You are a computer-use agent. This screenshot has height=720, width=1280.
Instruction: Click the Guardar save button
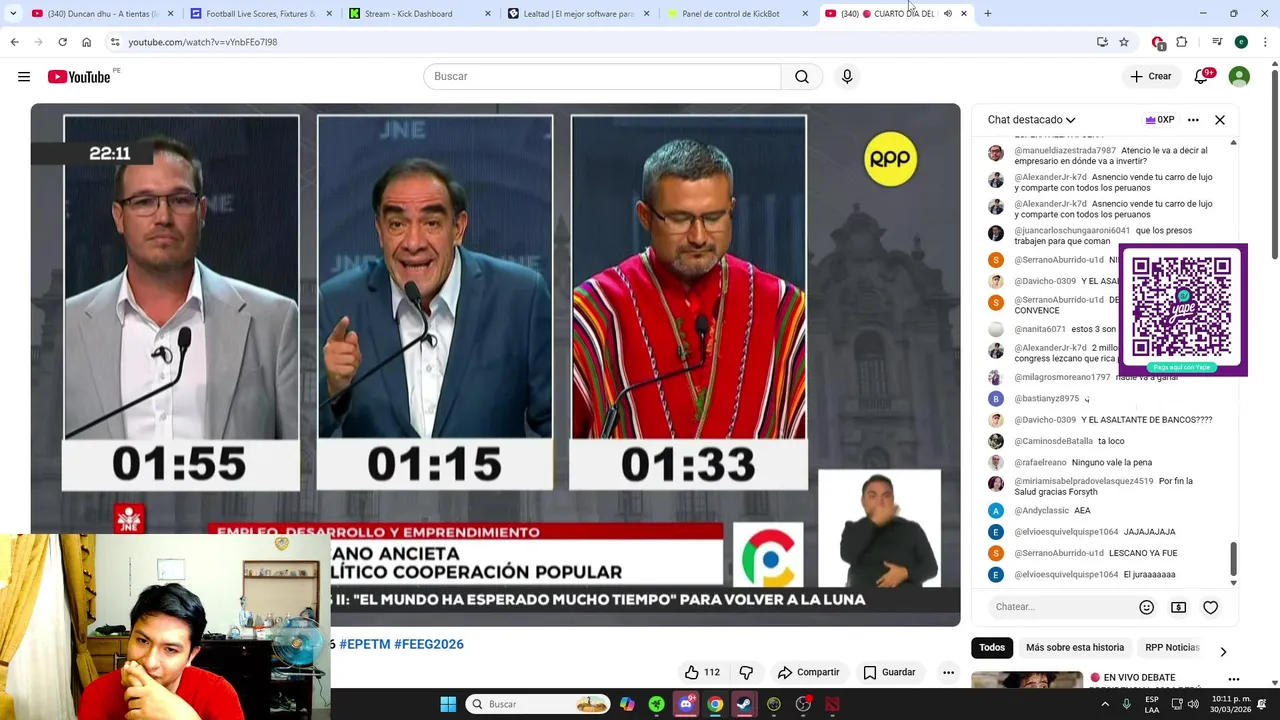pyautogui.click(x=889, y=672)
